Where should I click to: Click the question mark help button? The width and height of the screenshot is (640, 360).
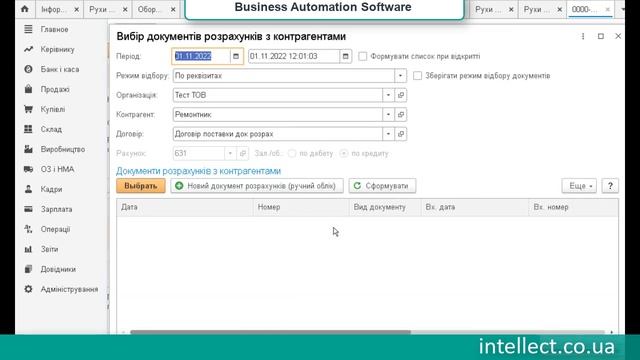coord(610,186)
